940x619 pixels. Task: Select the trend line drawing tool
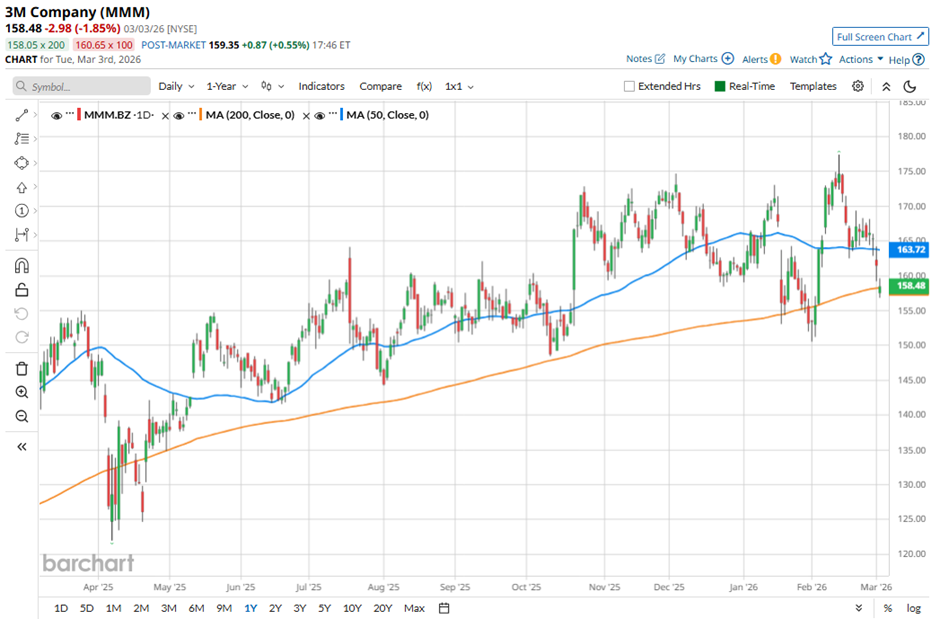[21, 116]
